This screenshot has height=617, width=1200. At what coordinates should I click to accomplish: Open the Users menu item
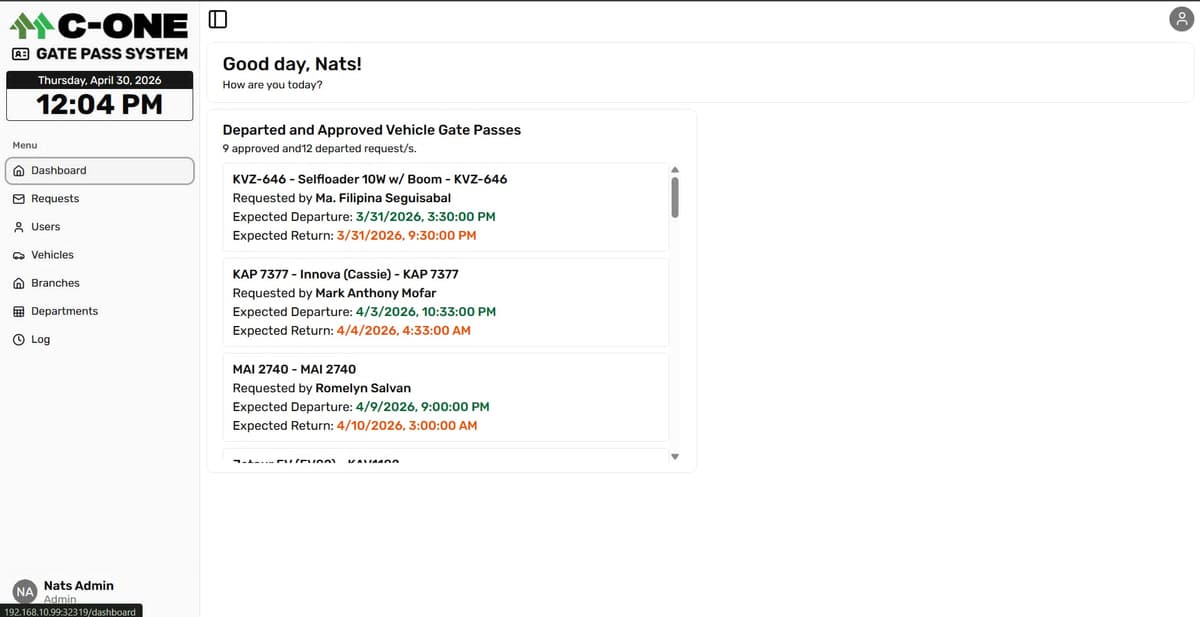tap(99, 227)
